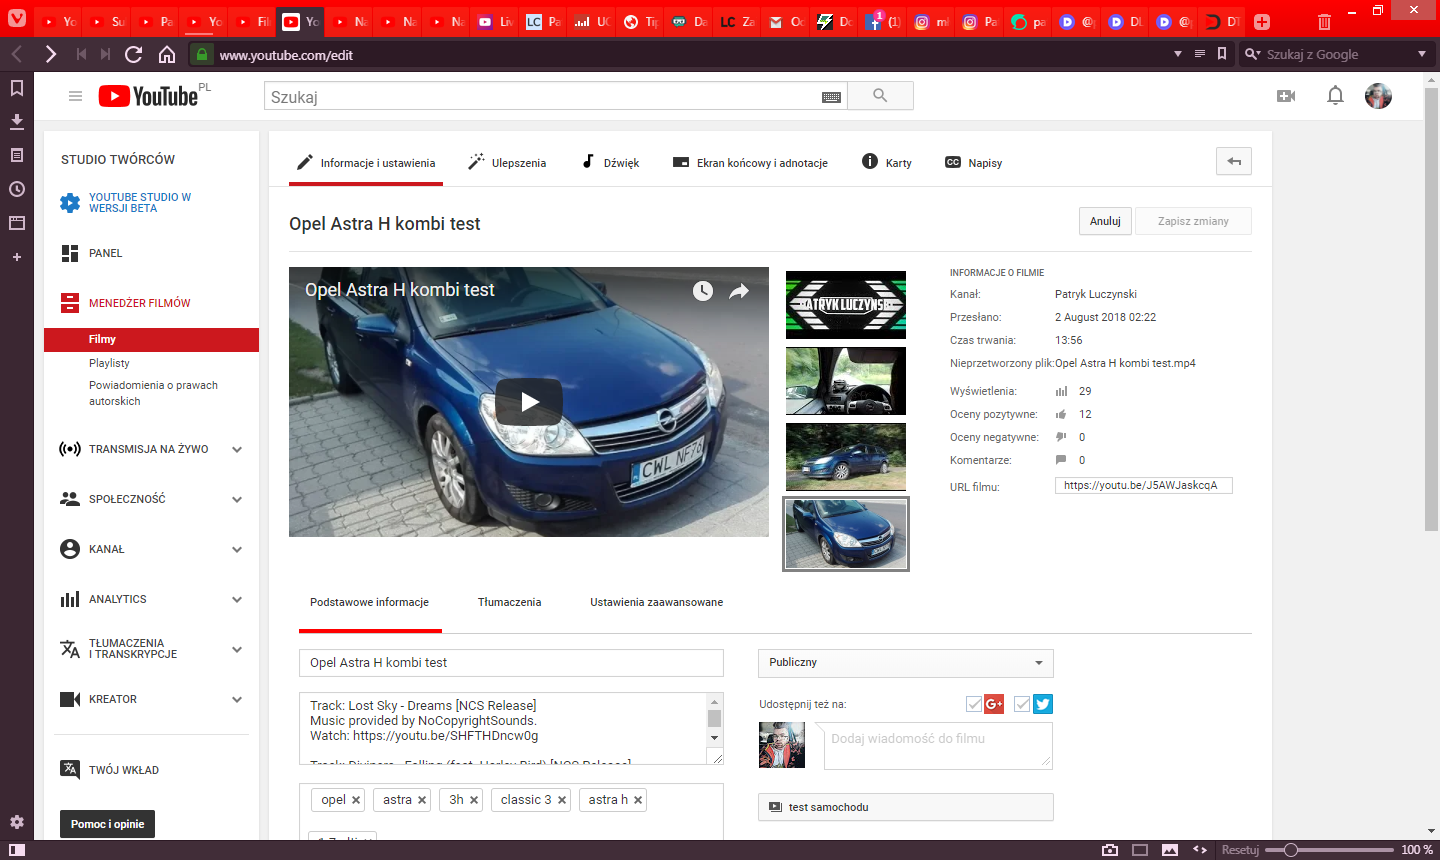Open YouTube notifications bell

[1335, 96]
